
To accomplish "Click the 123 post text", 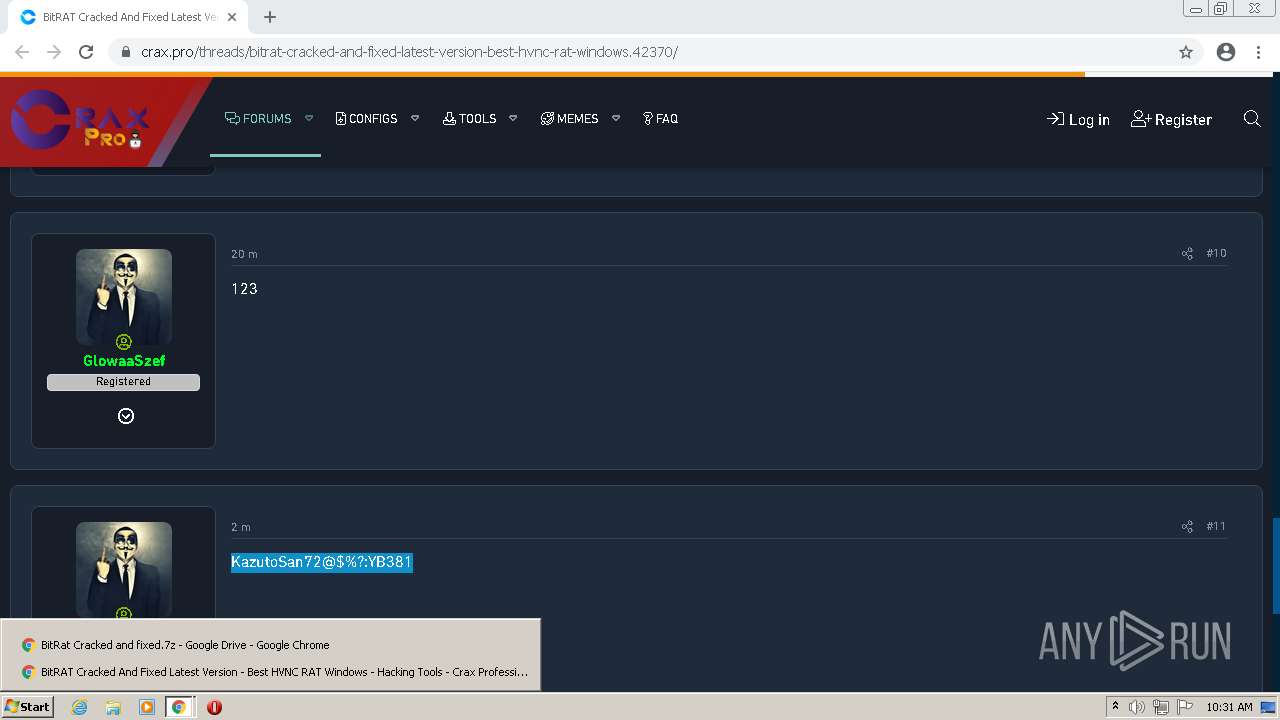I will (245, 289).
